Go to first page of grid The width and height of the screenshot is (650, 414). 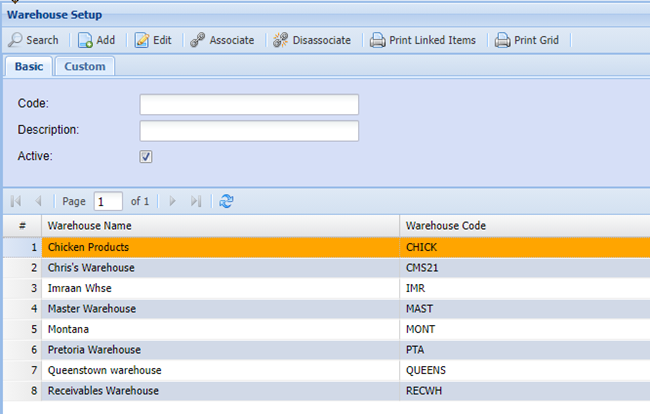(x=16, y=201)
